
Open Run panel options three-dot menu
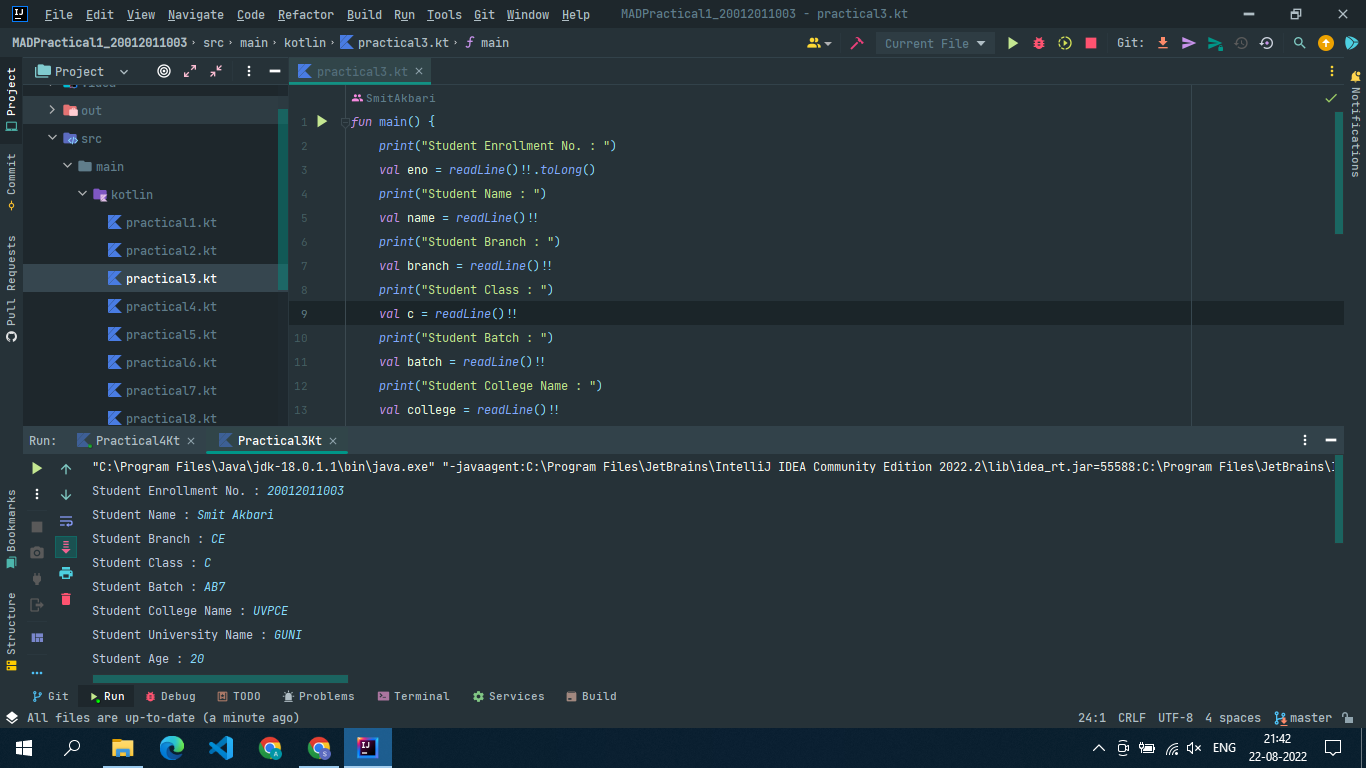coord(1305,440)
